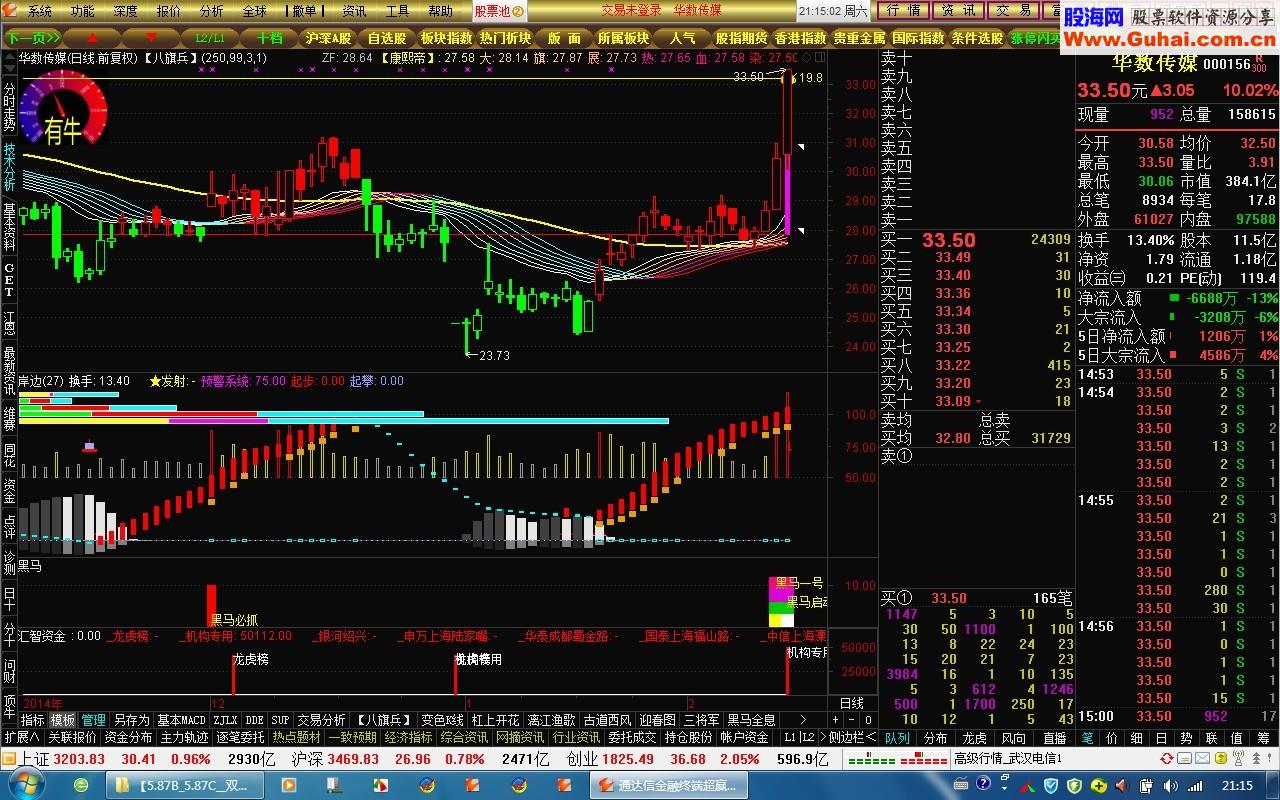Expand template list with the > arrow
This screenshot has height=800, width=1280.
tap(802, 720)
